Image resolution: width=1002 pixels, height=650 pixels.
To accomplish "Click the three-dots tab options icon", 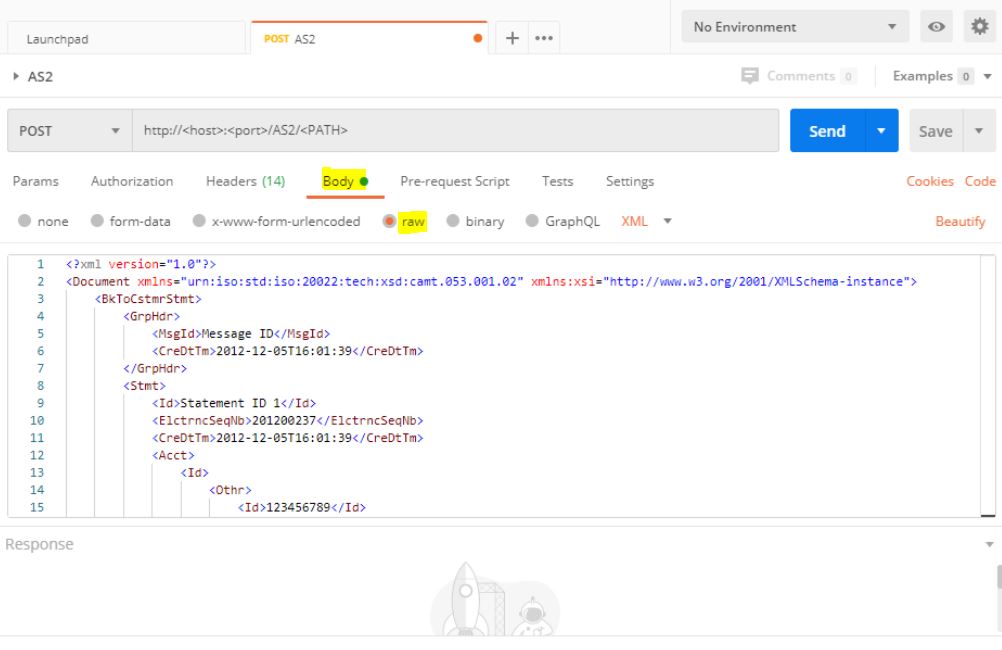I will pos(541,38).
